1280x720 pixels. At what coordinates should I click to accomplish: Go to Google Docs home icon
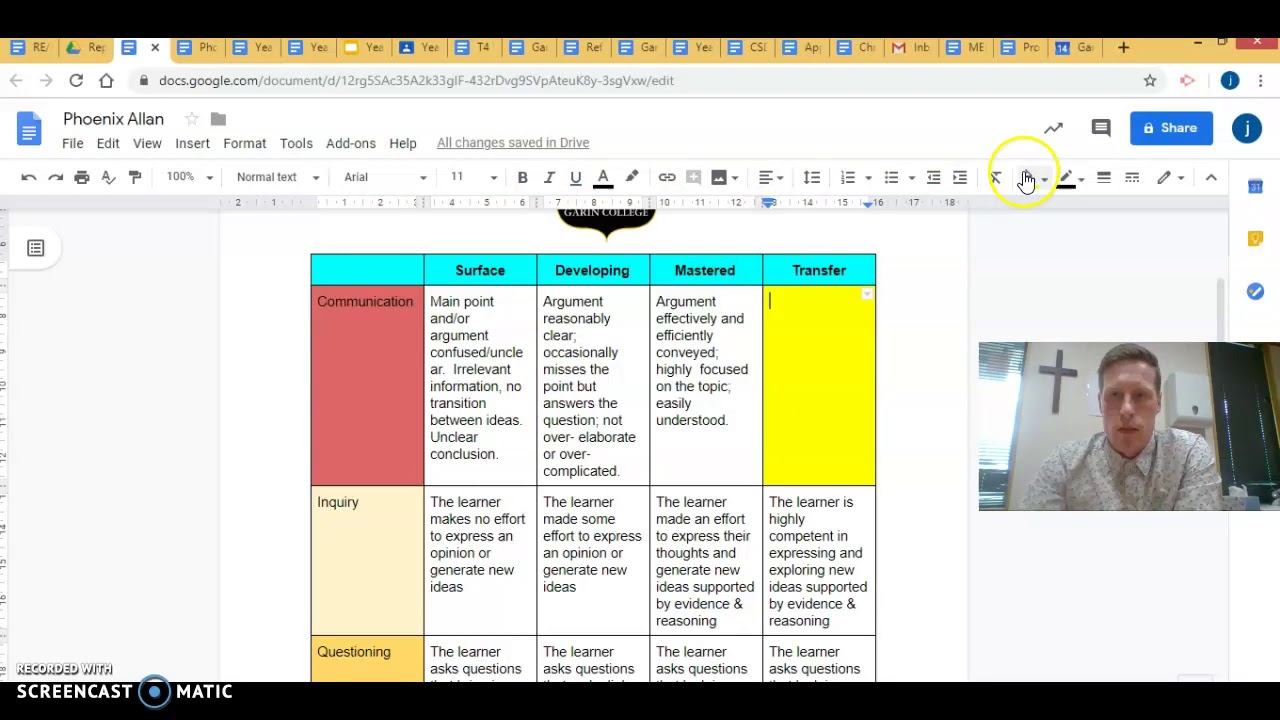pos(29,129)
